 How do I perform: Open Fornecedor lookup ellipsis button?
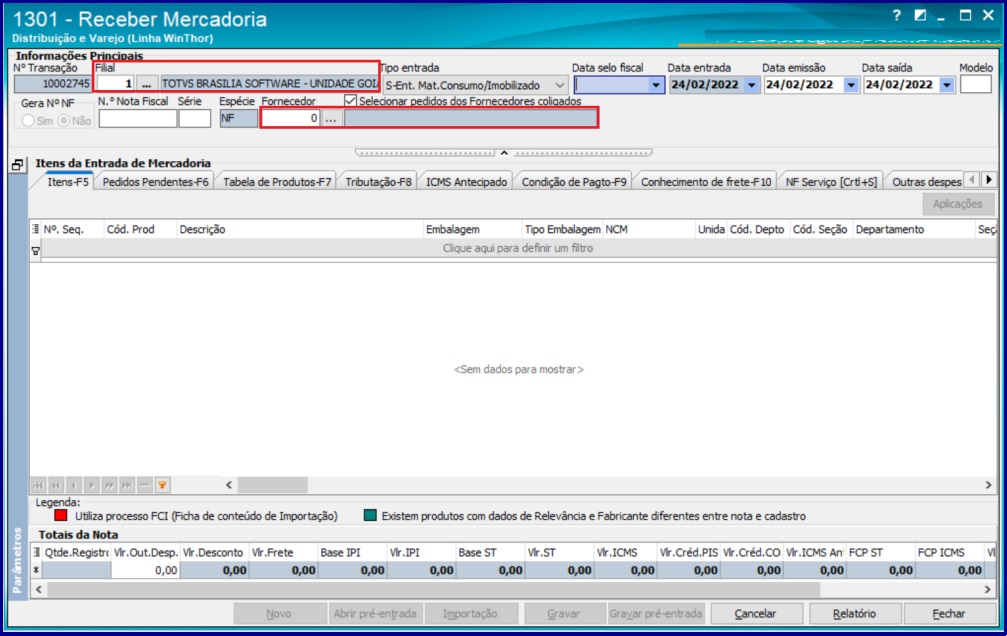(x=331, y=118)
